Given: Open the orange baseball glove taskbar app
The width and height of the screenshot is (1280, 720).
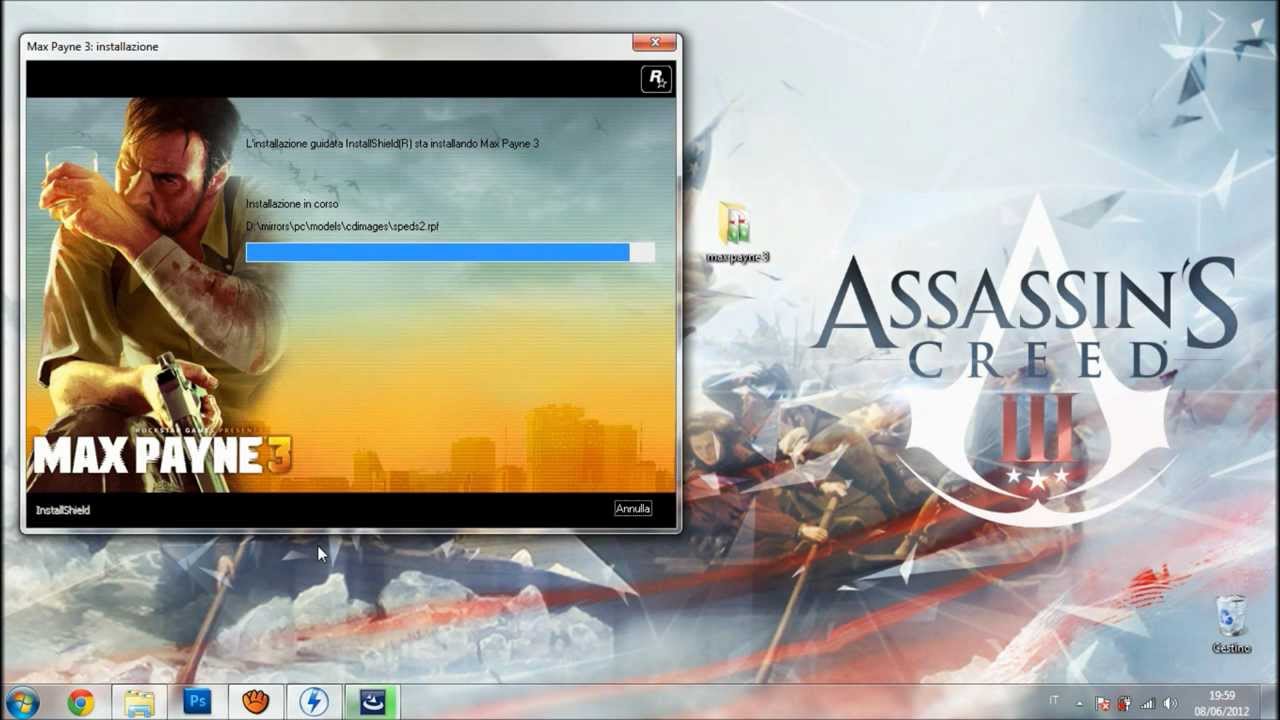Looking at the screenshot, I should (256, 703).
